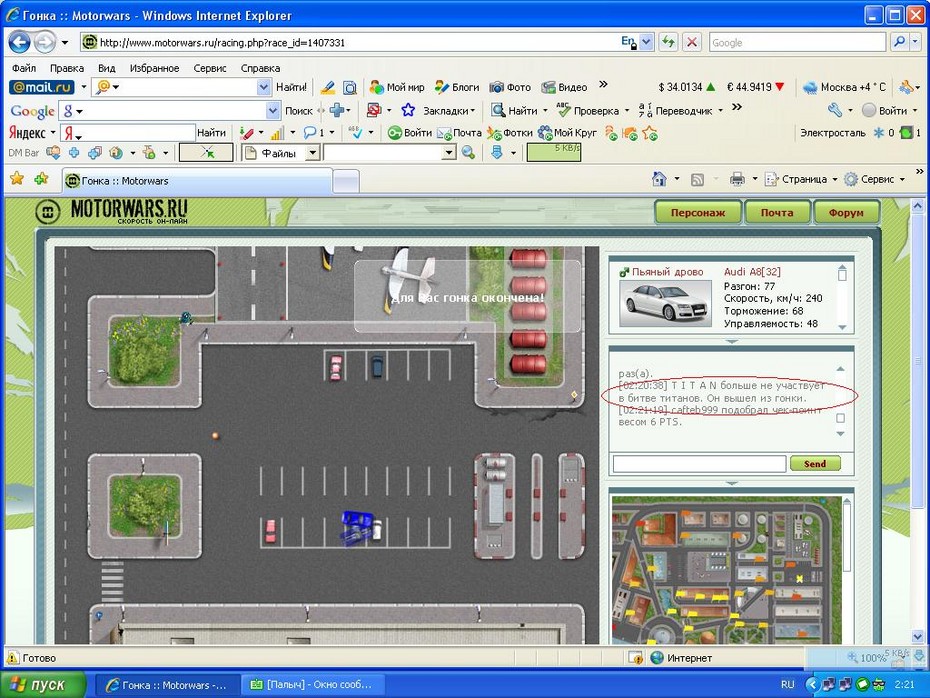Click the Add to Favorites icon
The image size is (930, 698).
point(41,178)
